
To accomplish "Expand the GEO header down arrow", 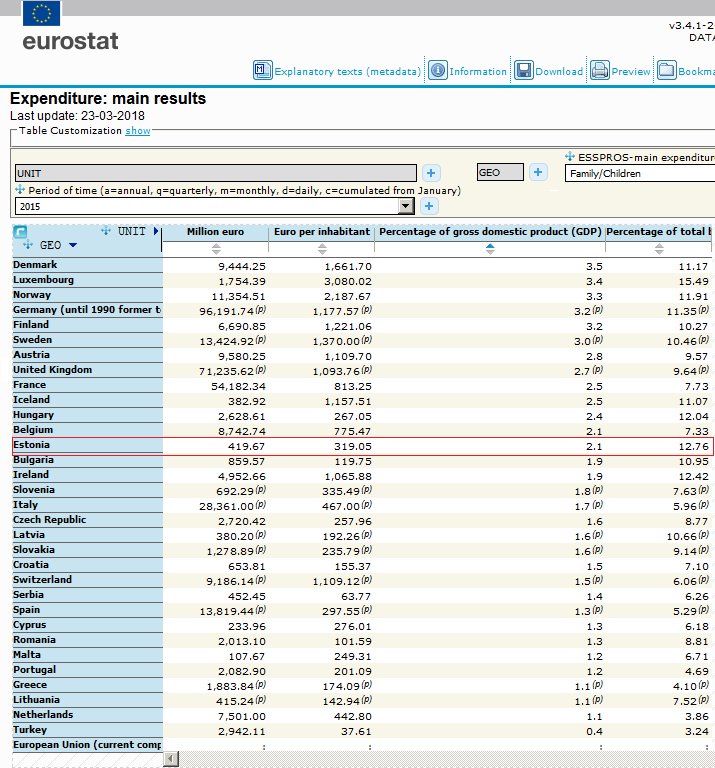I will [x=73, y=245].
